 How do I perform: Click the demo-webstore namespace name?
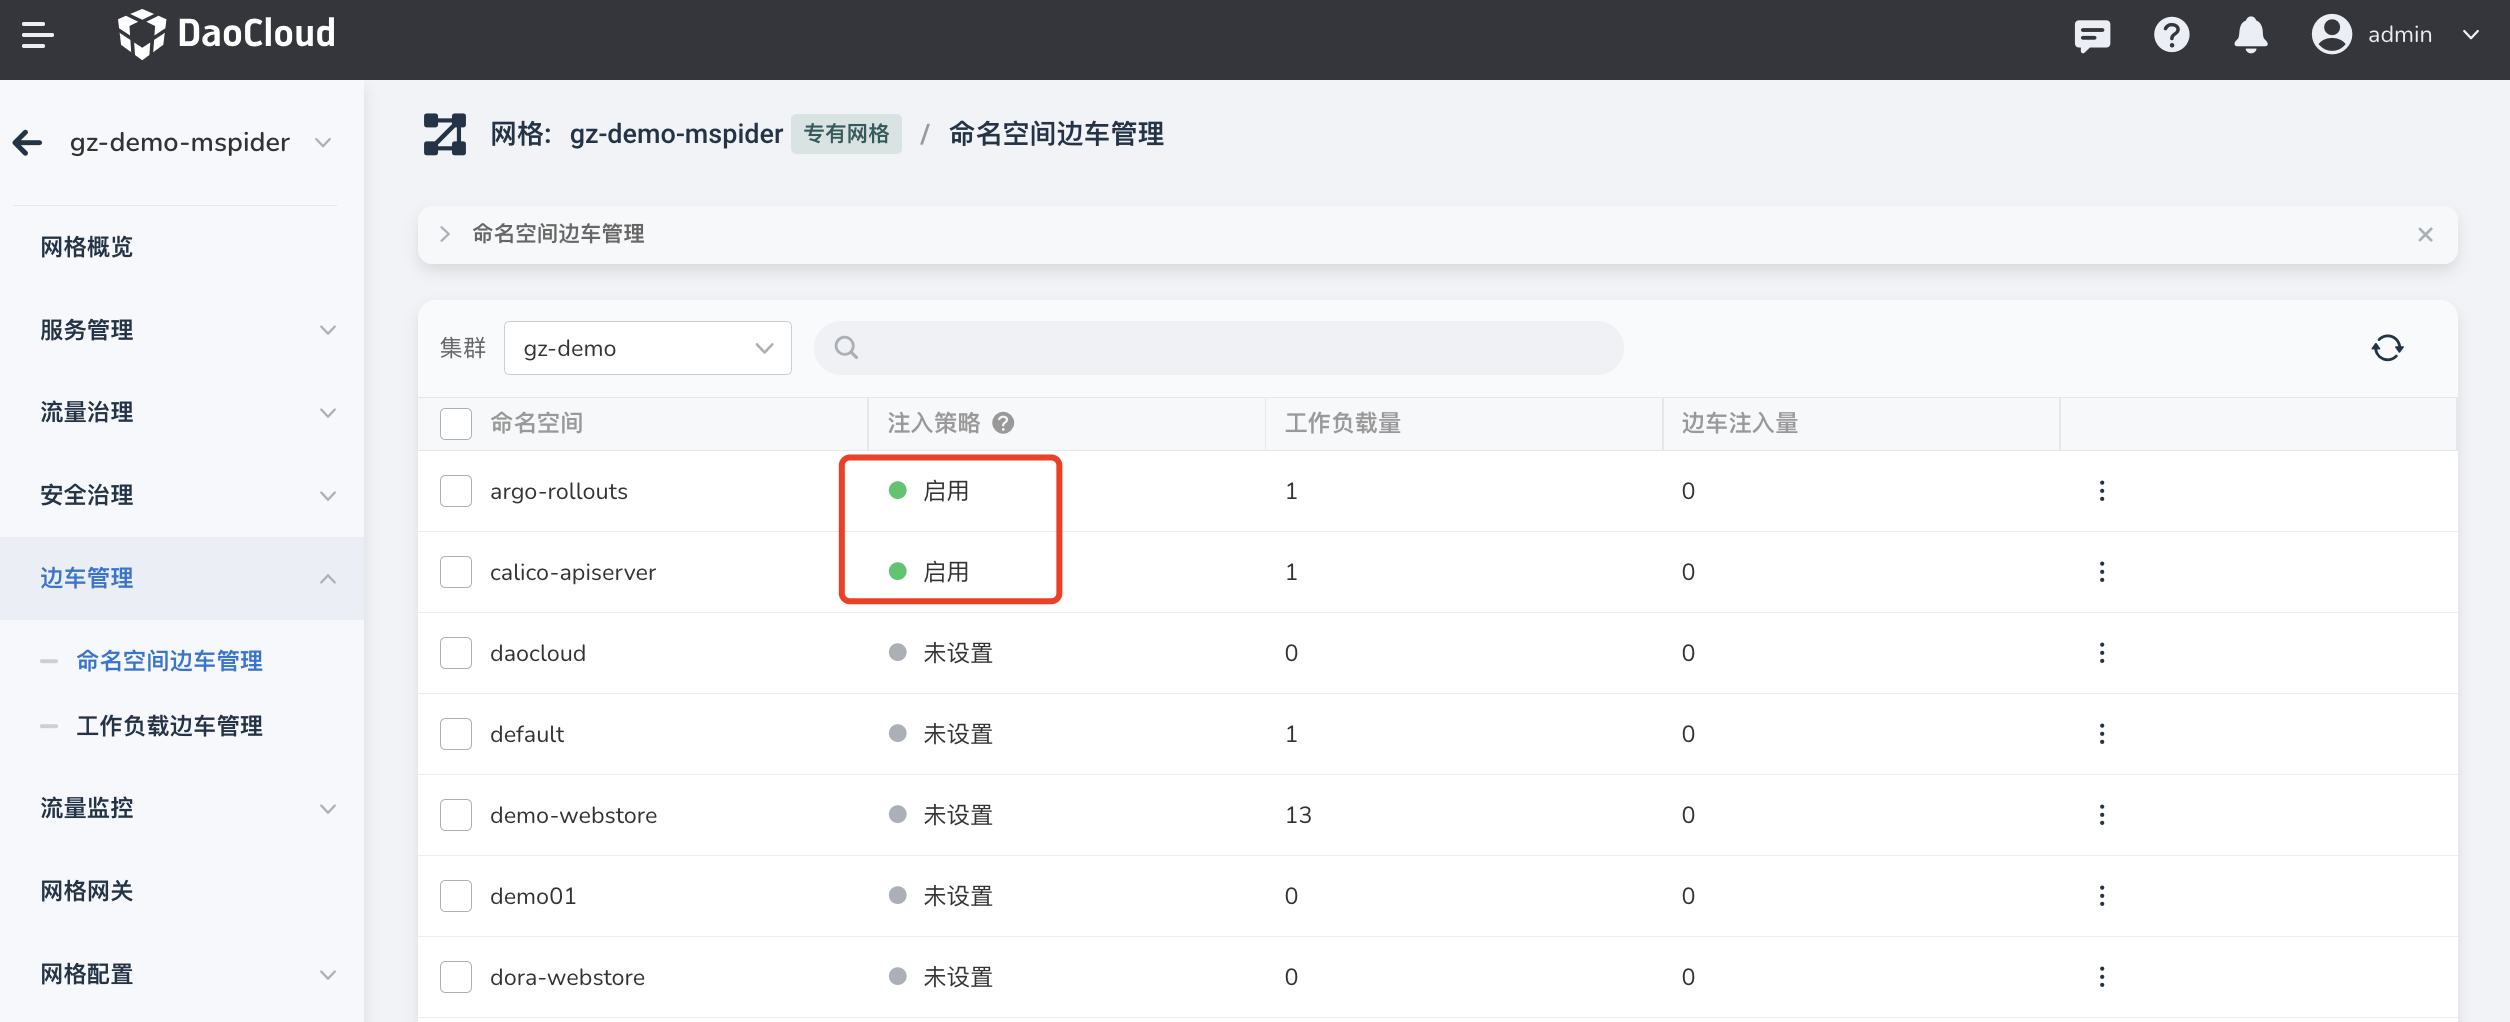pos(573,816)
